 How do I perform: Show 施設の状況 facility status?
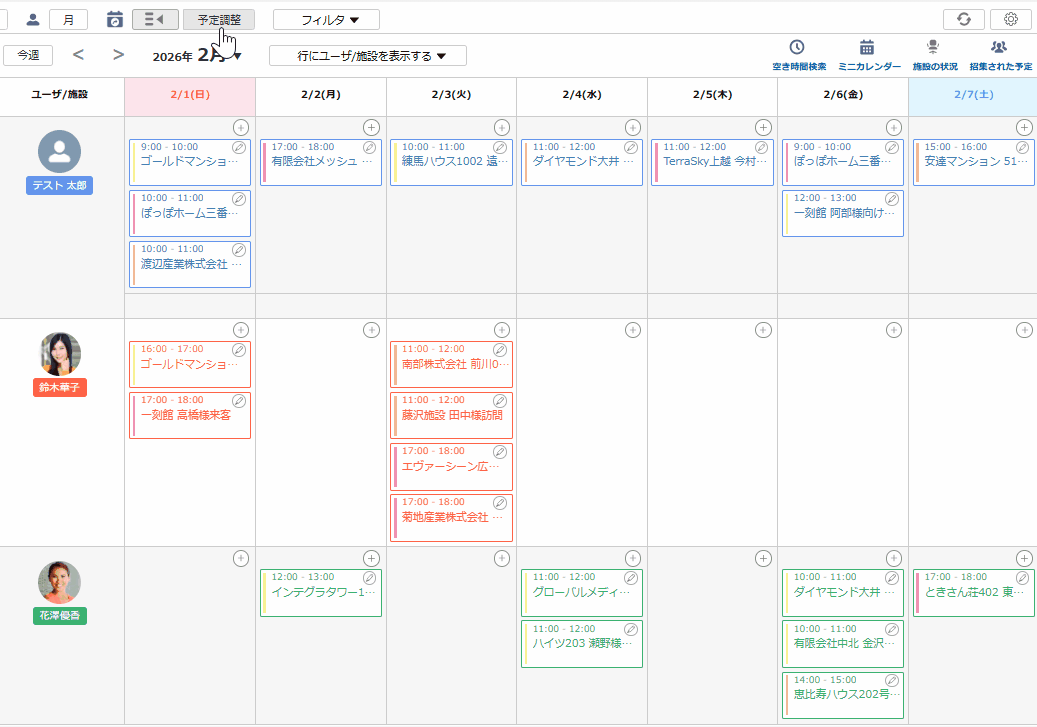pyautogui.click(x=934, y=54)
